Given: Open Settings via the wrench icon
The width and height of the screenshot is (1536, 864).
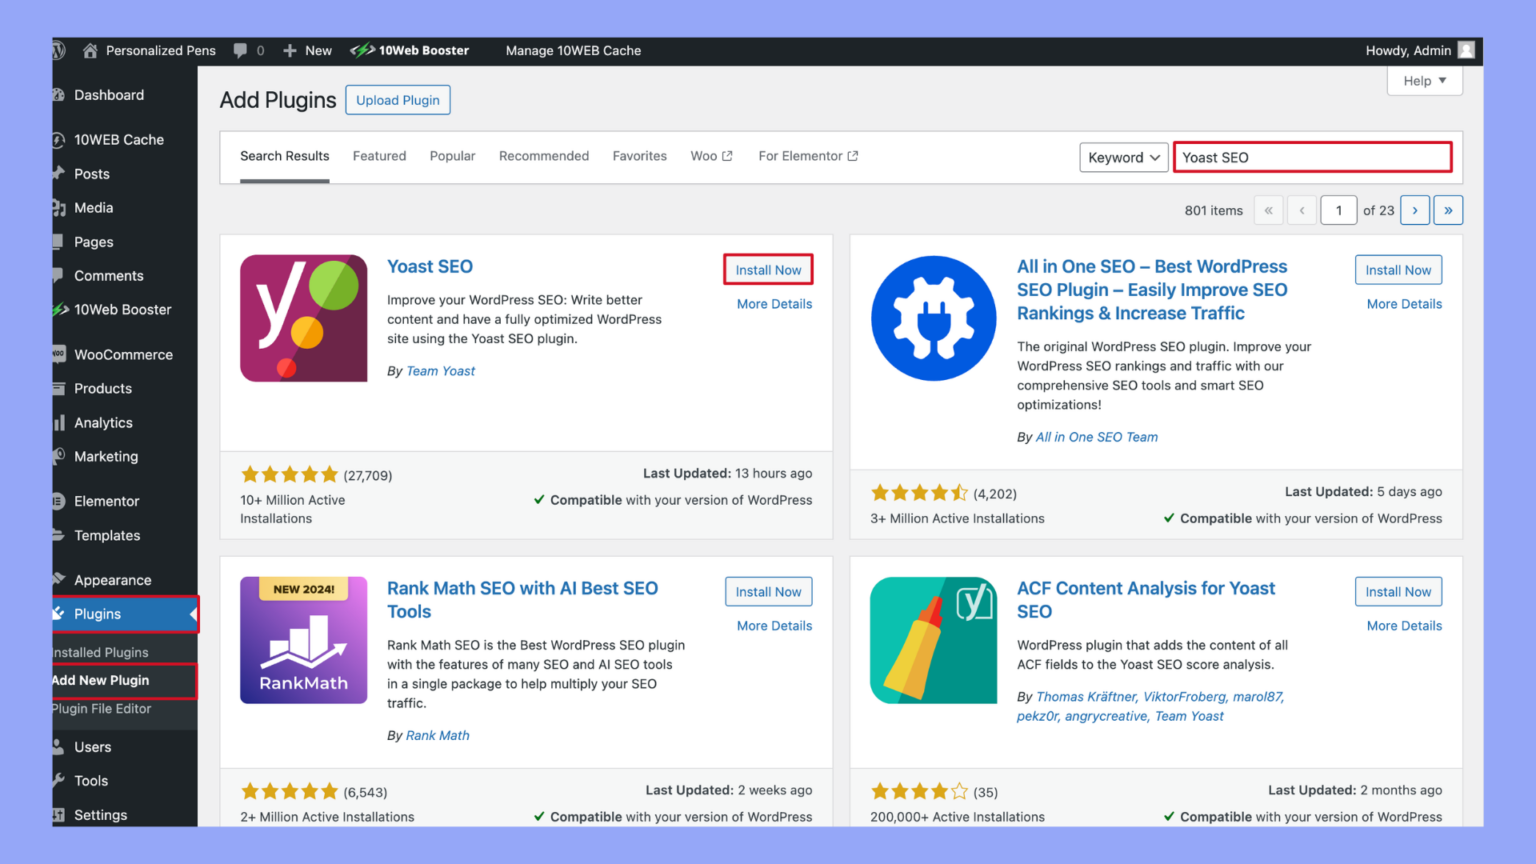Looking at the screenshot, I should click(x=61, y=814).
